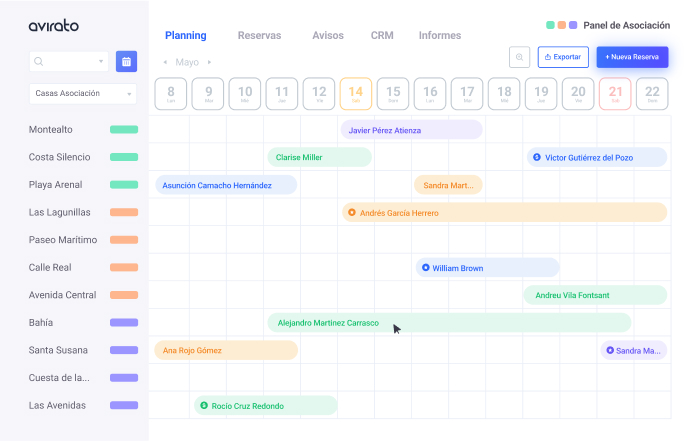
Task: Click the search magnifier icon in sidebar
Action: tap(39, 62)
